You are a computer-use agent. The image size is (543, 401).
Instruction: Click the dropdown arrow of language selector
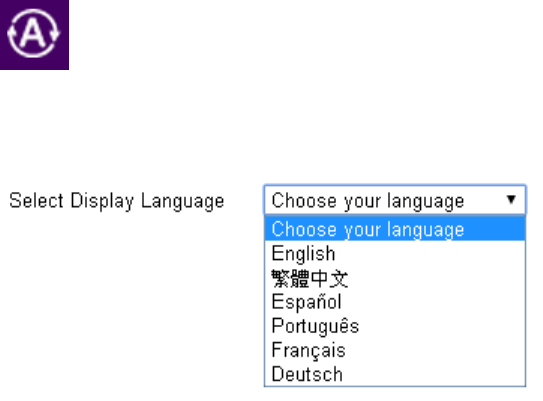point(511,199)
